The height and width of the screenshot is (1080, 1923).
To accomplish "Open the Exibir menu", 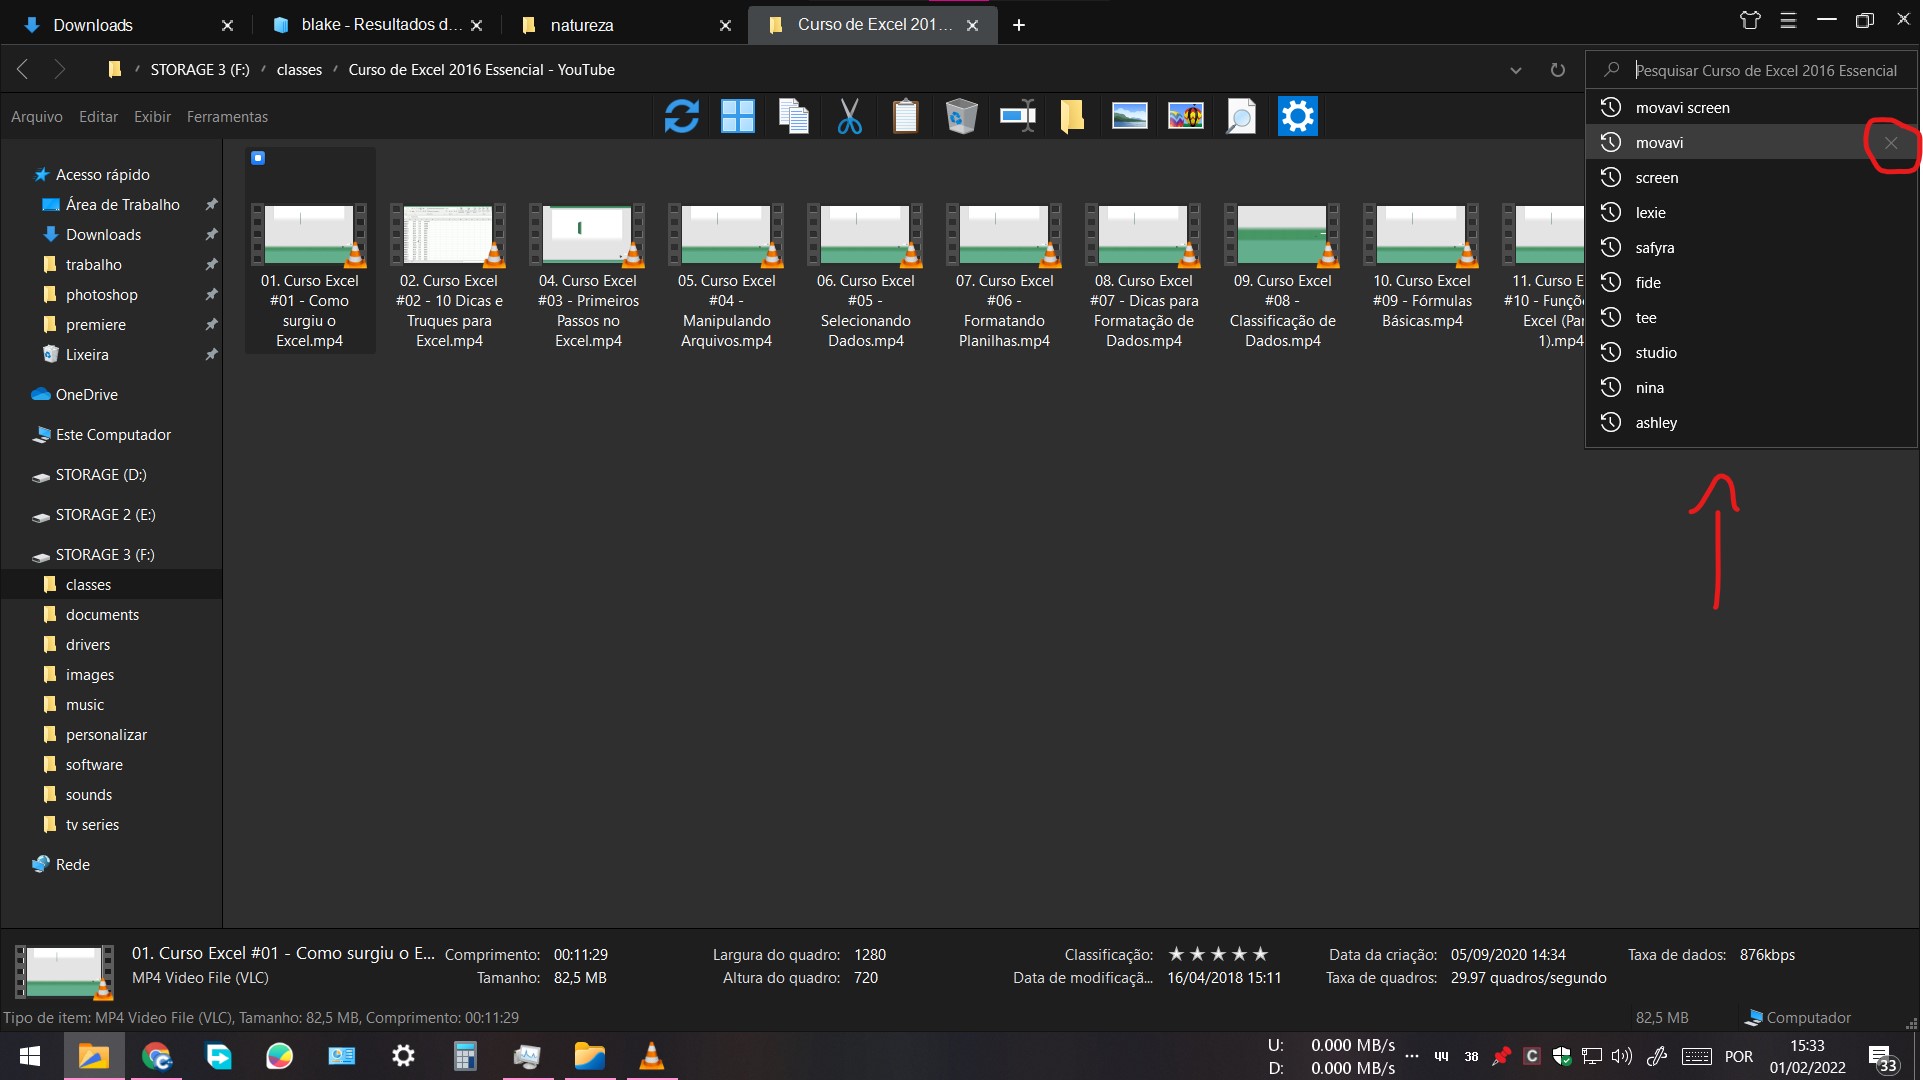I will click(x=152, y=117).
